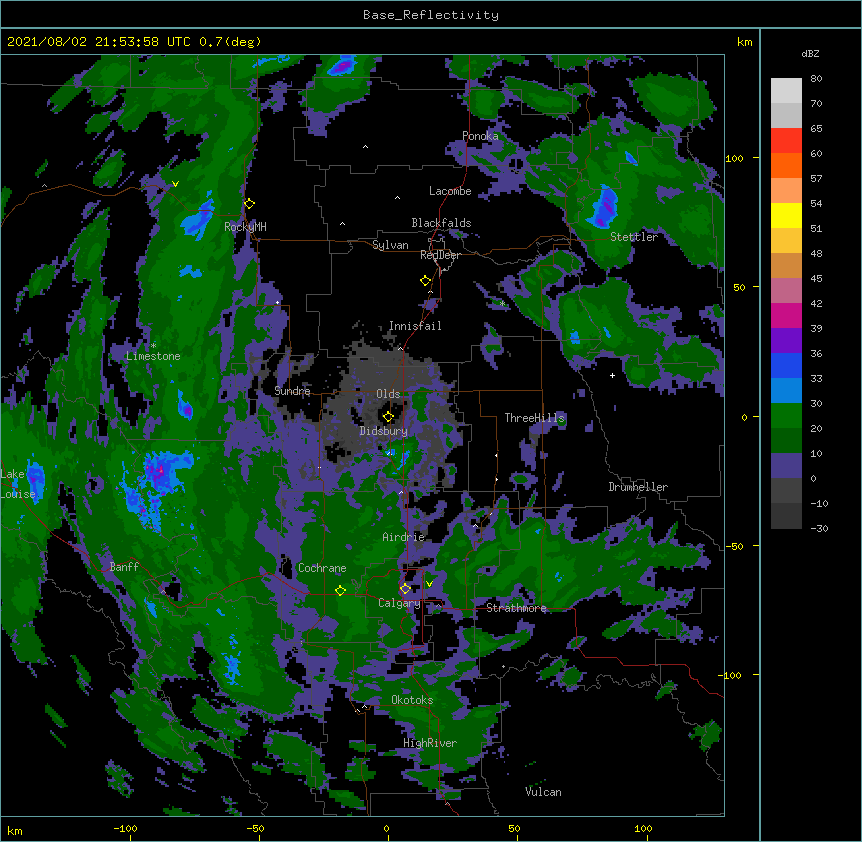Image resolution: width=862 pixels, height=842 pixels.
Task: Select the Vulcan town label
Action: pyautogui.click(x=543, y=792)
